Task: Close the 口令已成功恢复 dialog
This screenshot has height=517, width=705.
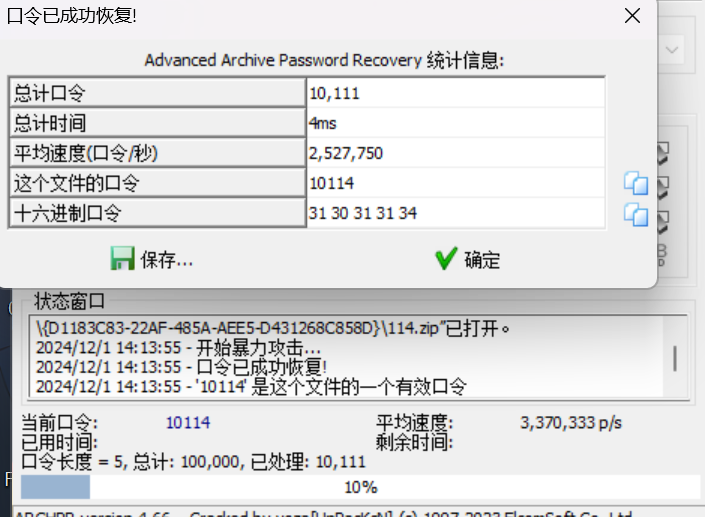Action: (x=632, y=16)
